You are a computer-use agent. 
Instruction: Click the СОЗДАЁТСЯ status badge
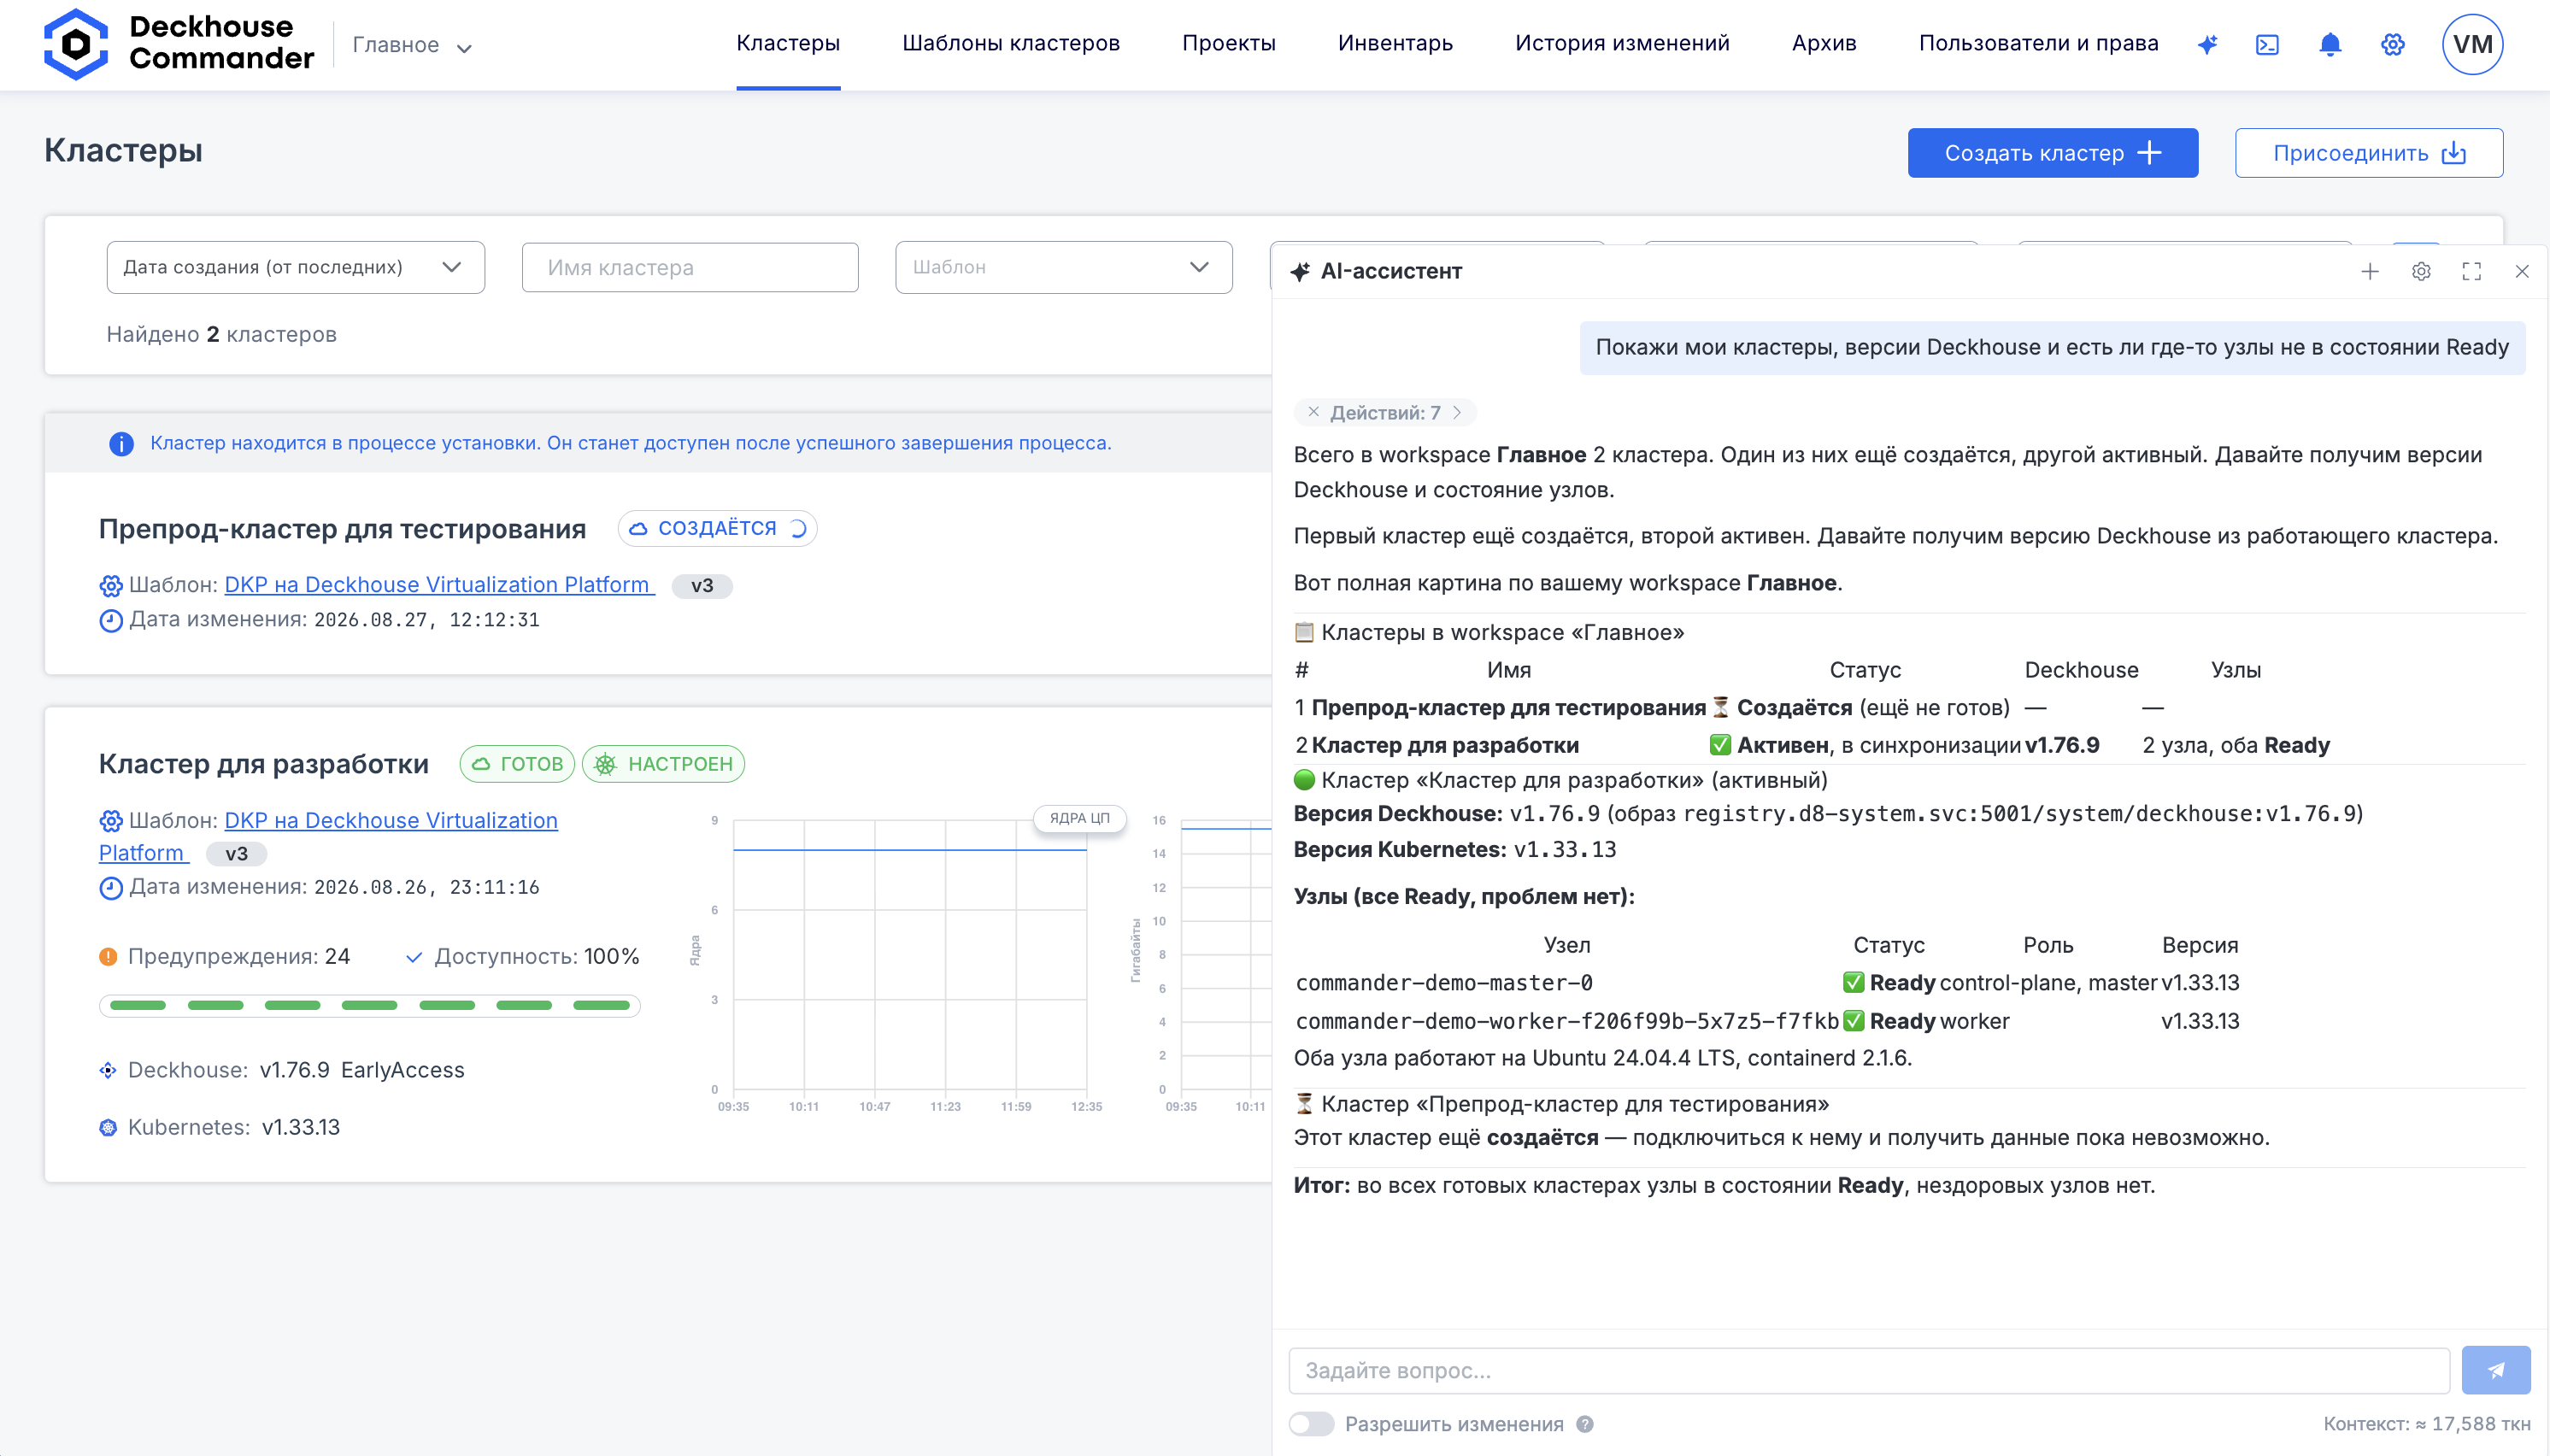coord(717,528)
